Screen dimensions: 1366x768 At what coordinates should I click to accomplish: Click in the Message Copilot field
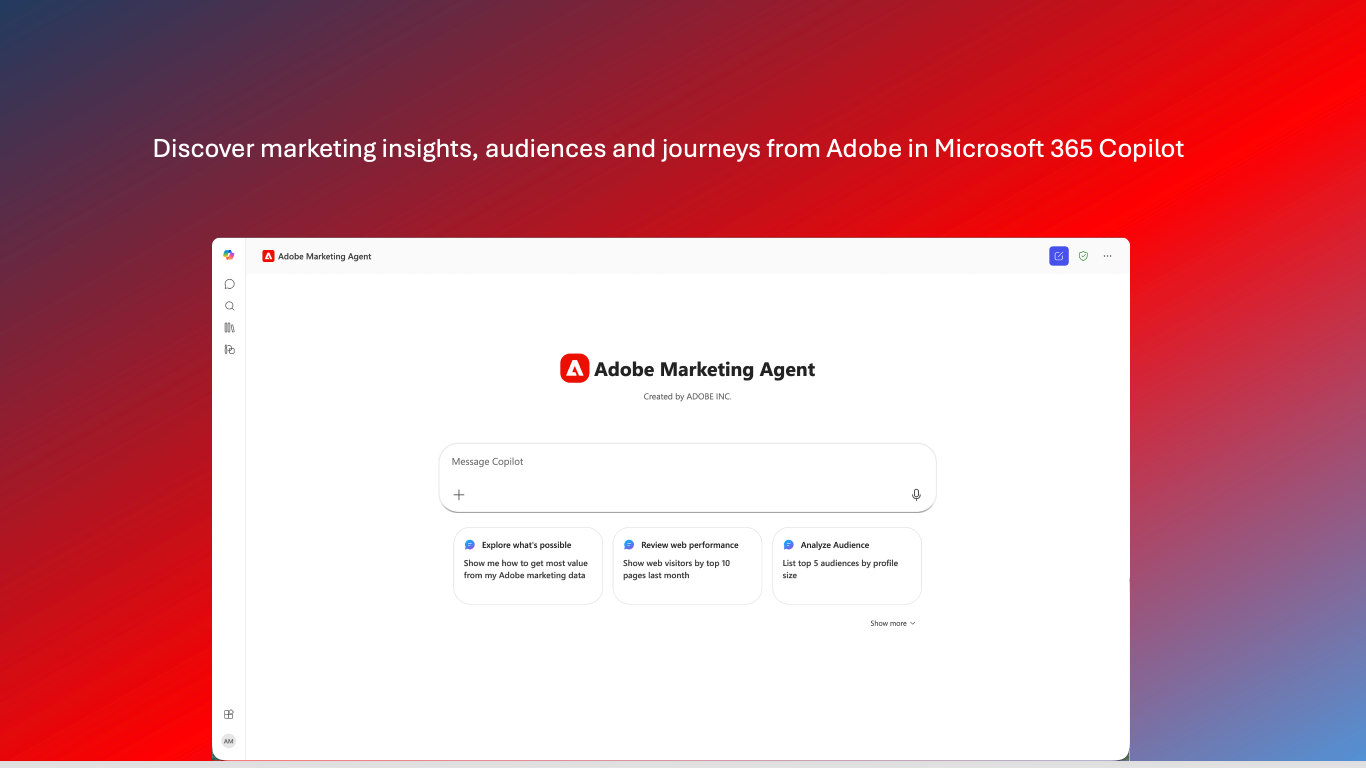coord(688,462)
